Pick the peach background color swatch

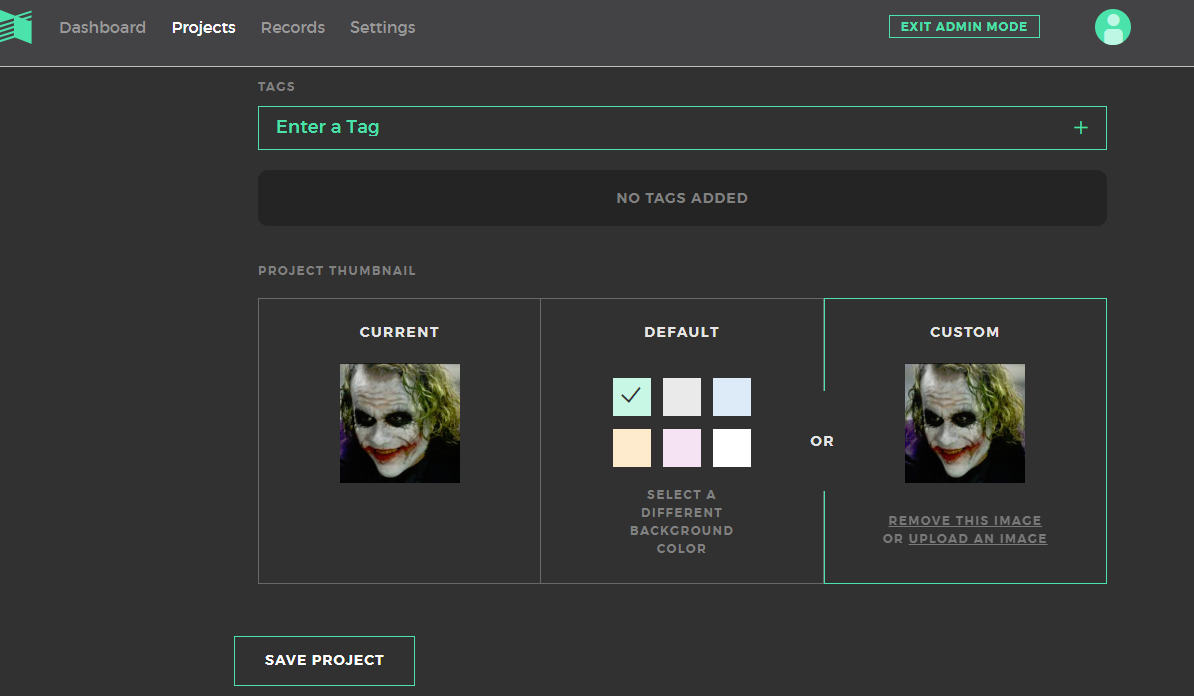point(632,448)
